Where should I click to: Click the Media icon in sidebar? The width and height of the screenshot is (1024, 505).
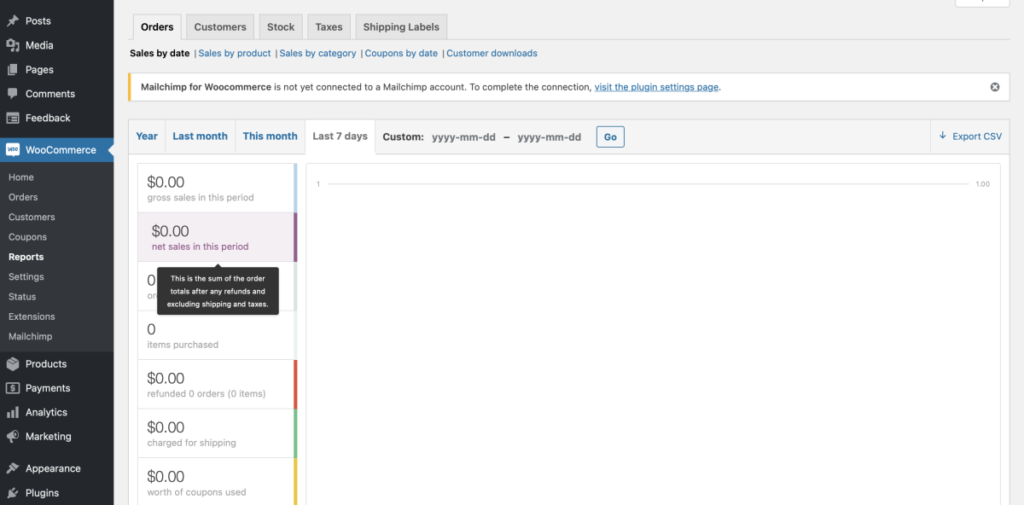click(x=12, y=45)
